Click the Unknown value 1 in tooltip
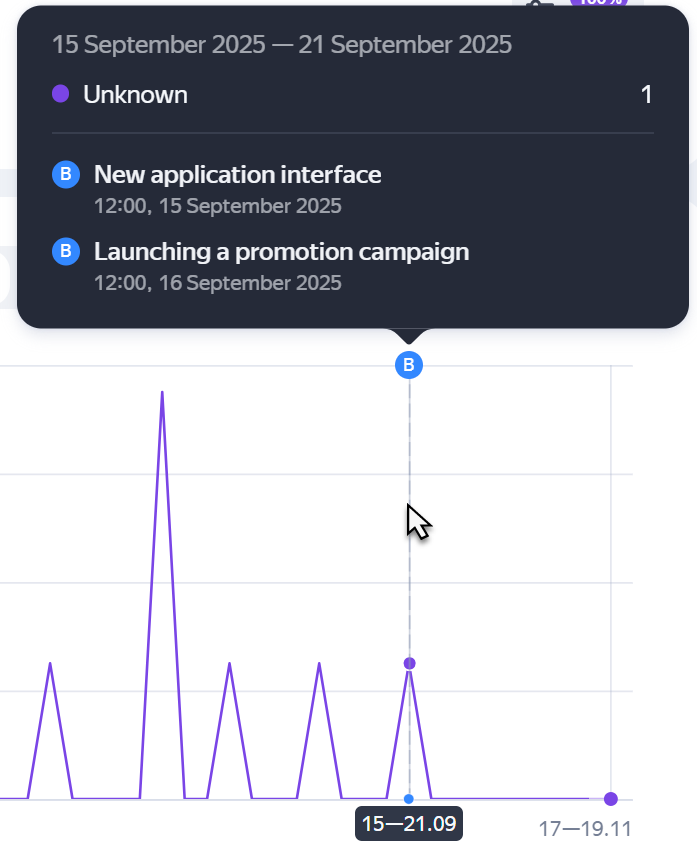The height and width of the screenshot is (868, 697). click(x=646, y=95)
